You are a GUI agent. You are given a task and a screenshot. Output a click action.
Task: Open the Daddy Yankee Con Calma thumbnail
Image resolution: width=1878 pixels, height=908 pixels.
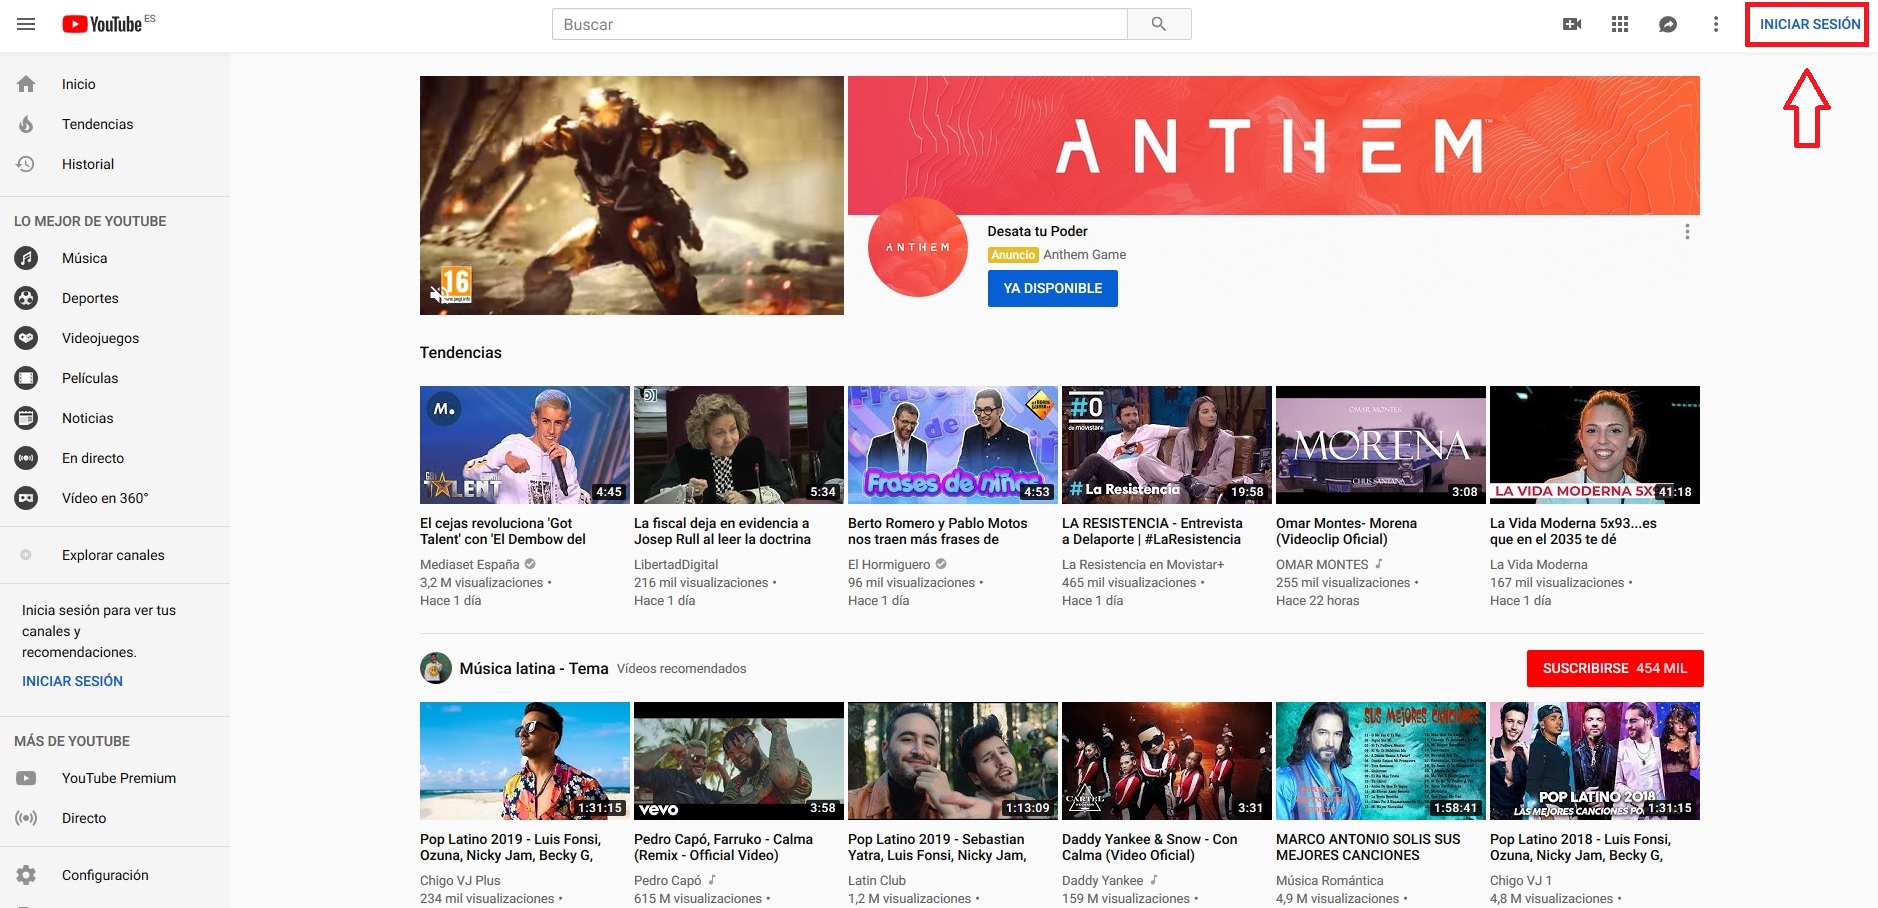tap(1167, 760)
